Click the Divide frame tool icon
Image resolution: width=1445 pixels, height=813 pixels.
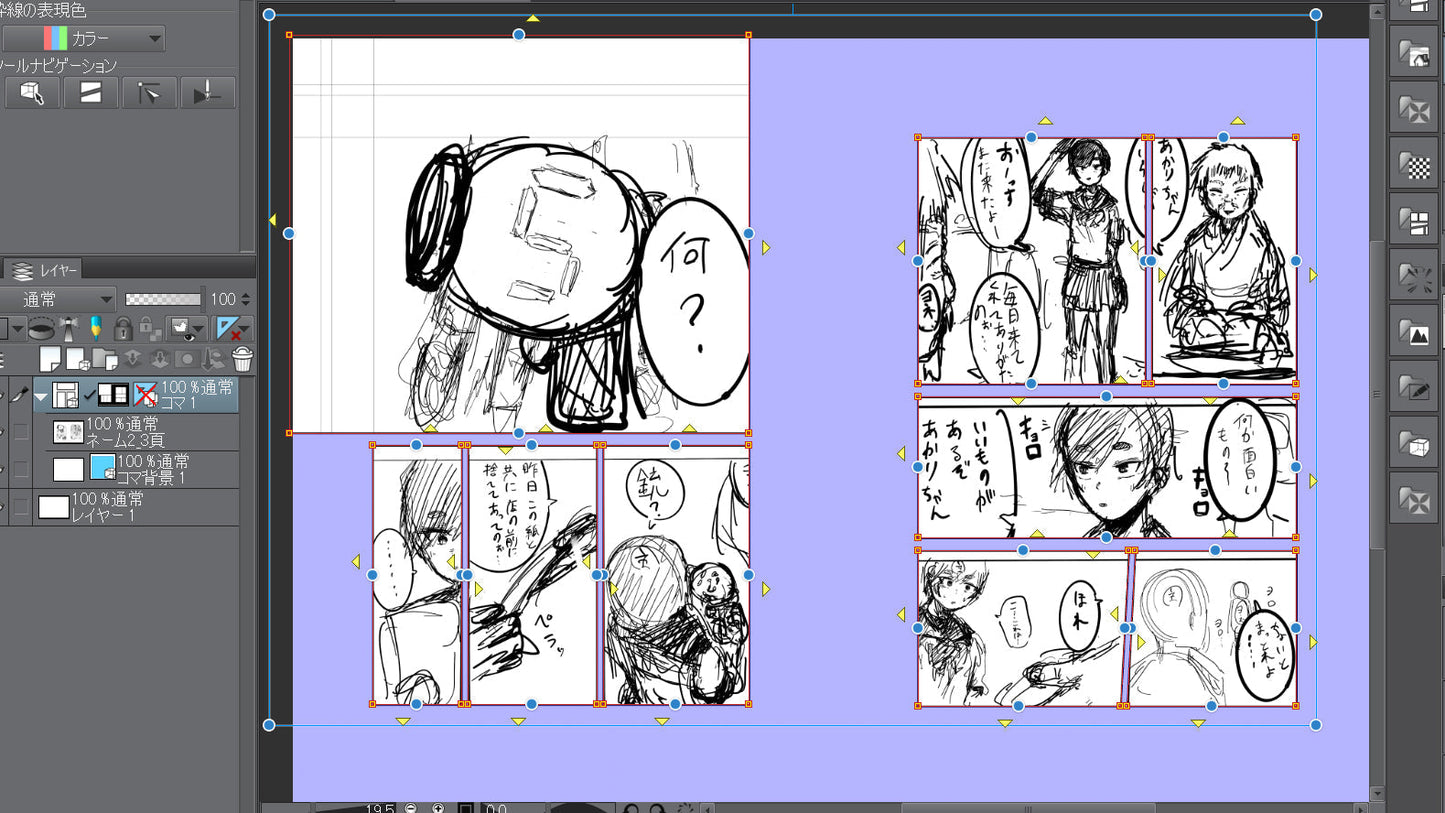(x=90, y=93)
